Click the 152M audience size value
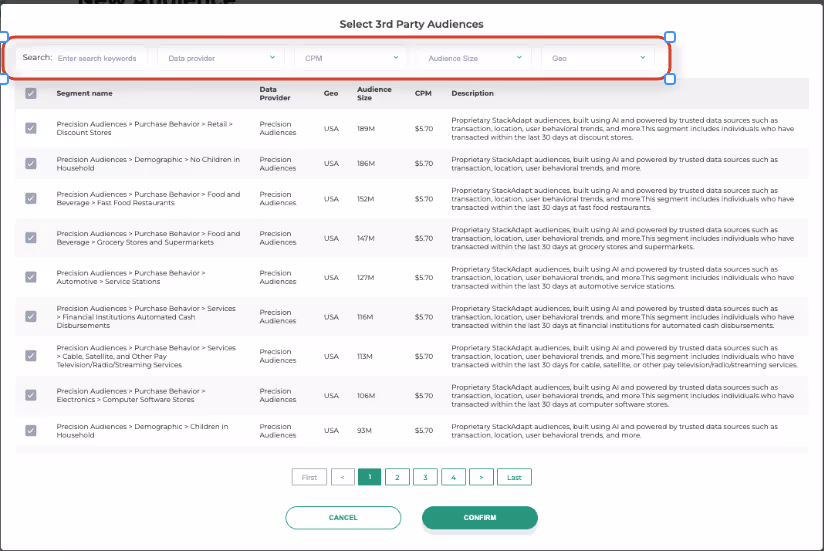 pyautogui.click(x=366, y=199)
